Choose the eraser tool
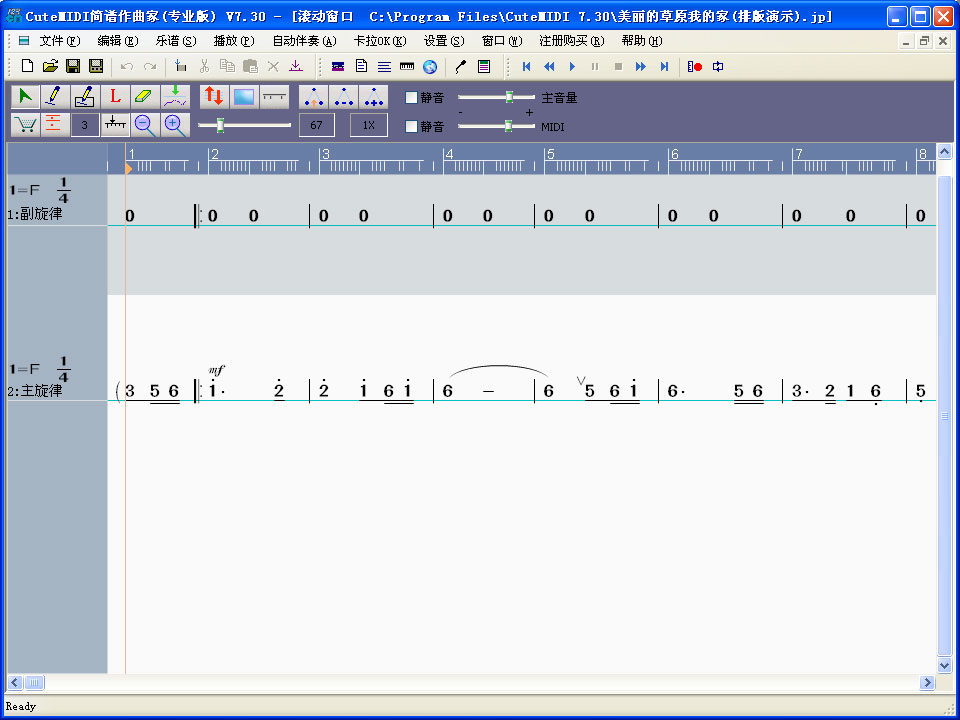 click(145, 97)
